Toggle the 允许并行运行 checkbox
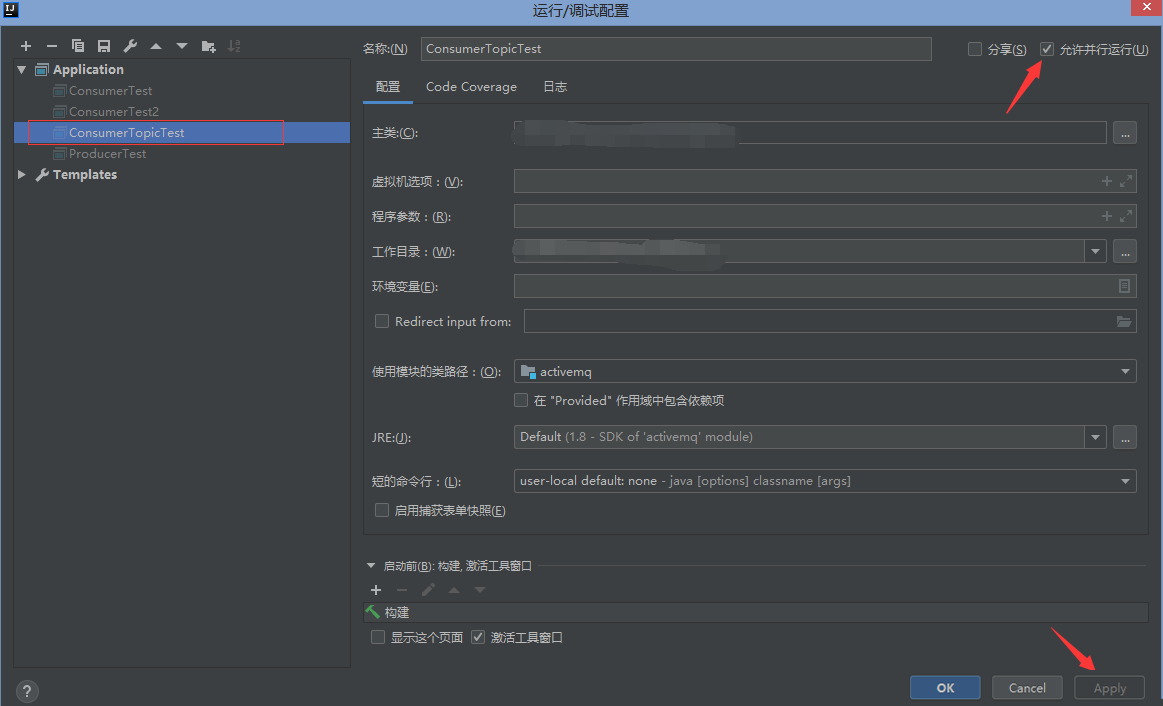Screen dimensions: 1163x706 (1047, 49)
